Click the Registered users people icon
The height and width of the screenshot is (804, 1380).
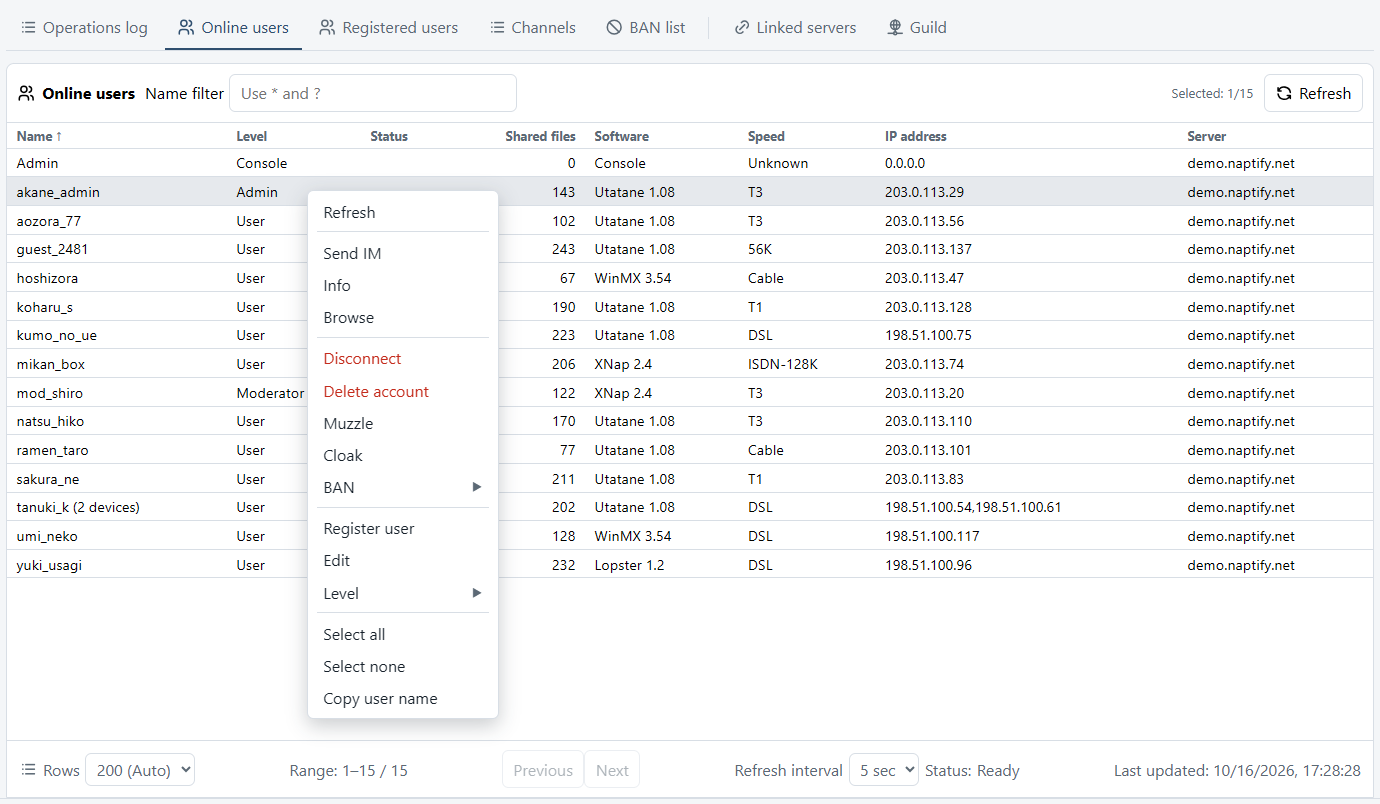(x=327, y=28)
